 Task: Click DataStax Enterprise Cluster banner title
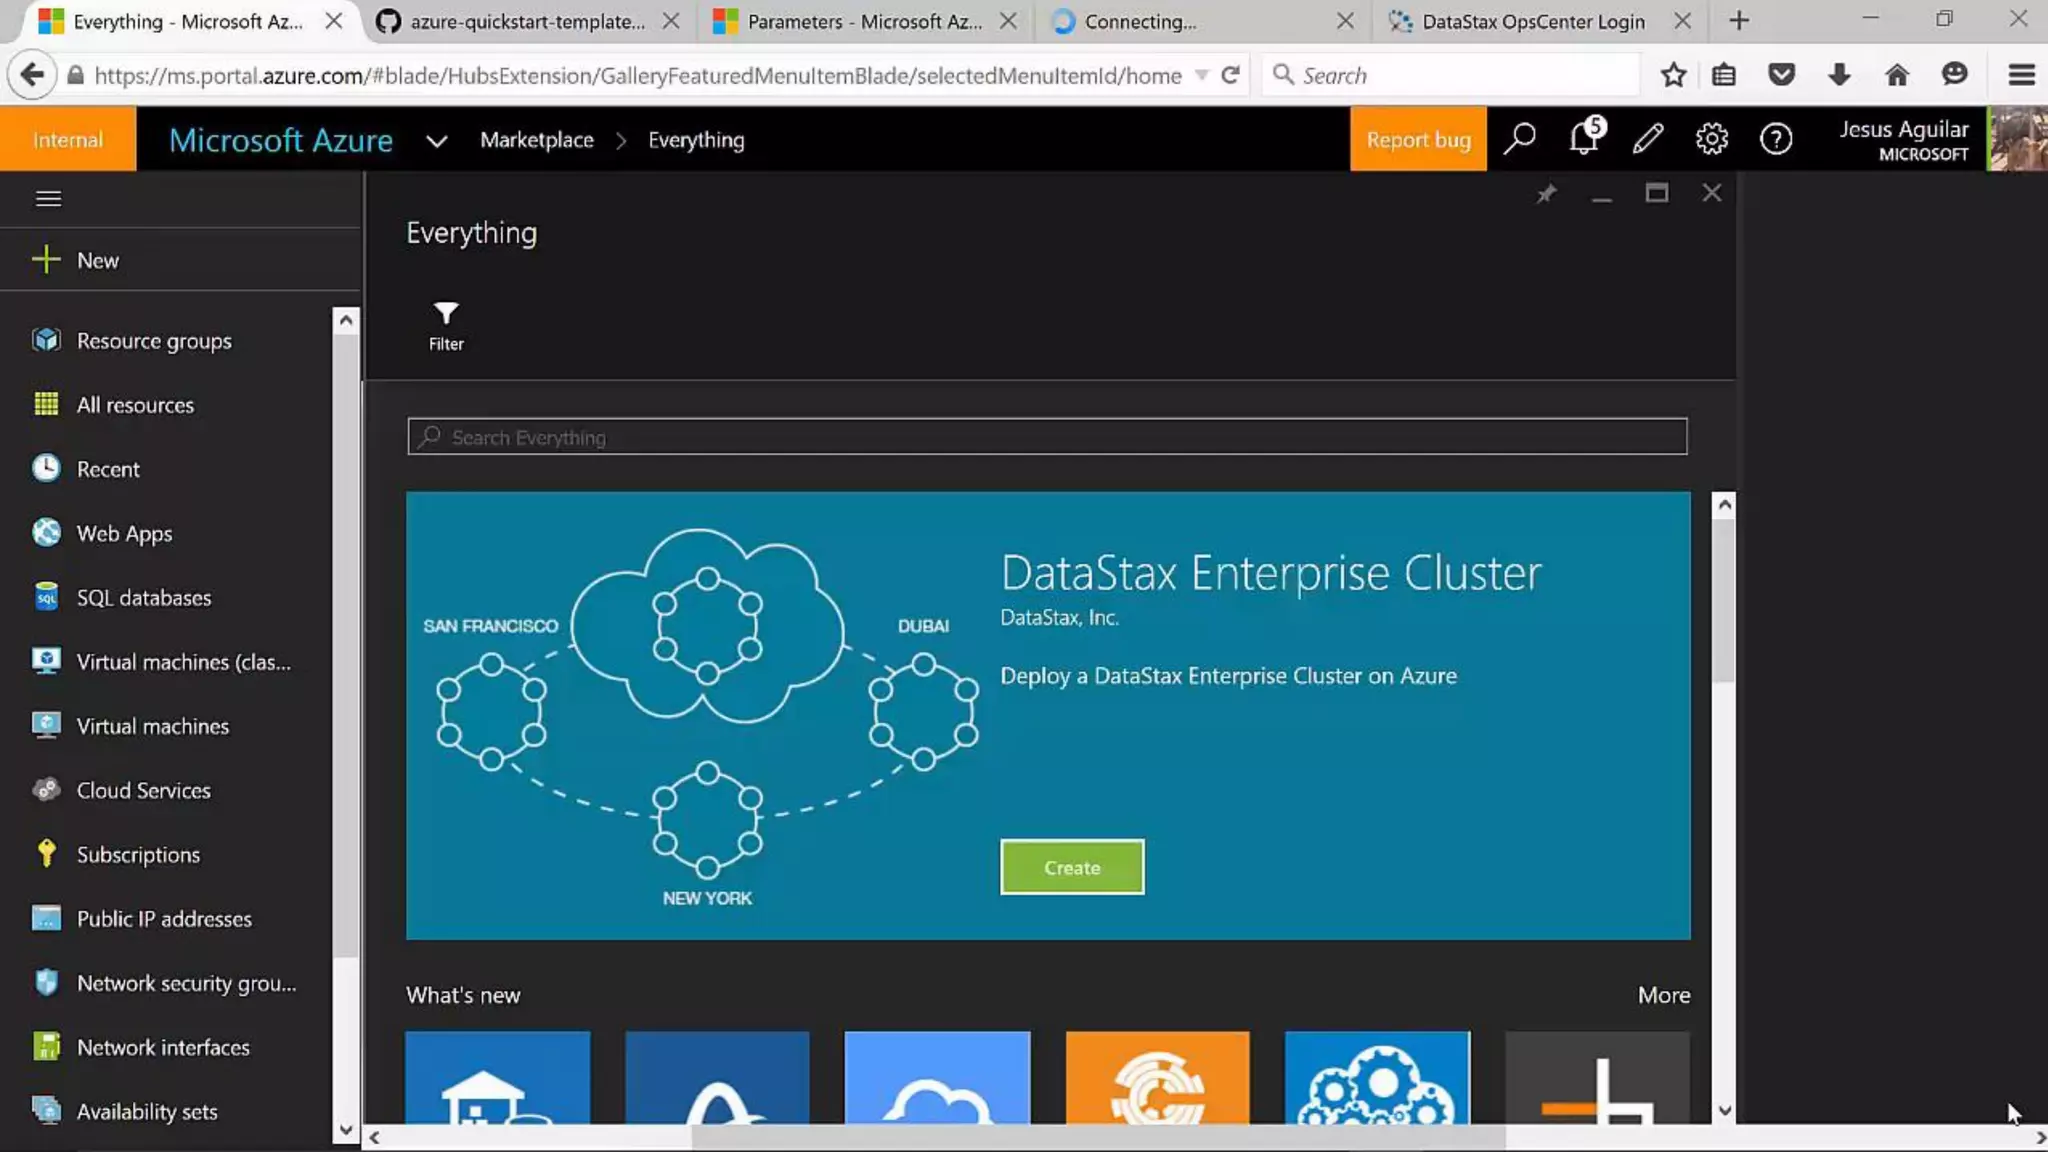coord(1271,573)
